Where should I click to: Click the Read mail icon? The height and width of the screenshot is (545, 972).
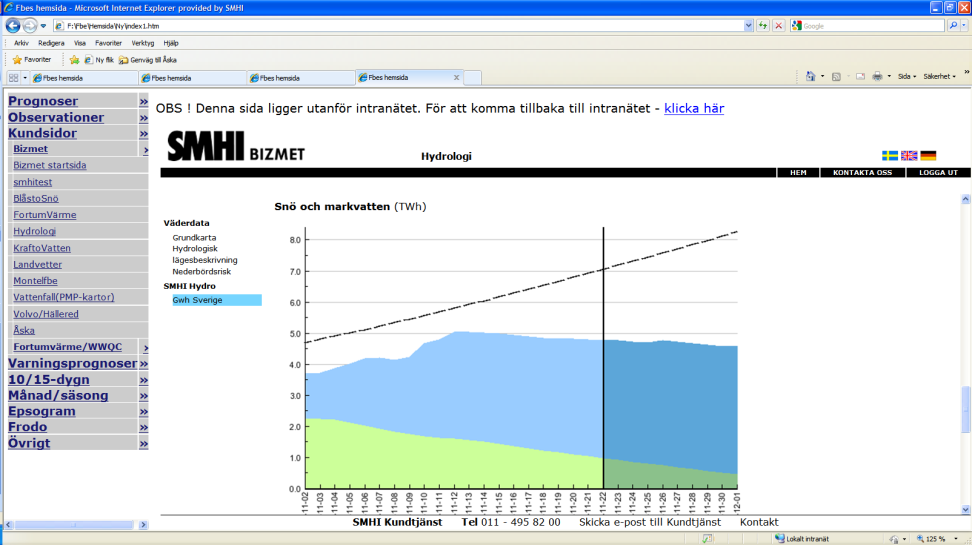pos(860,76)
